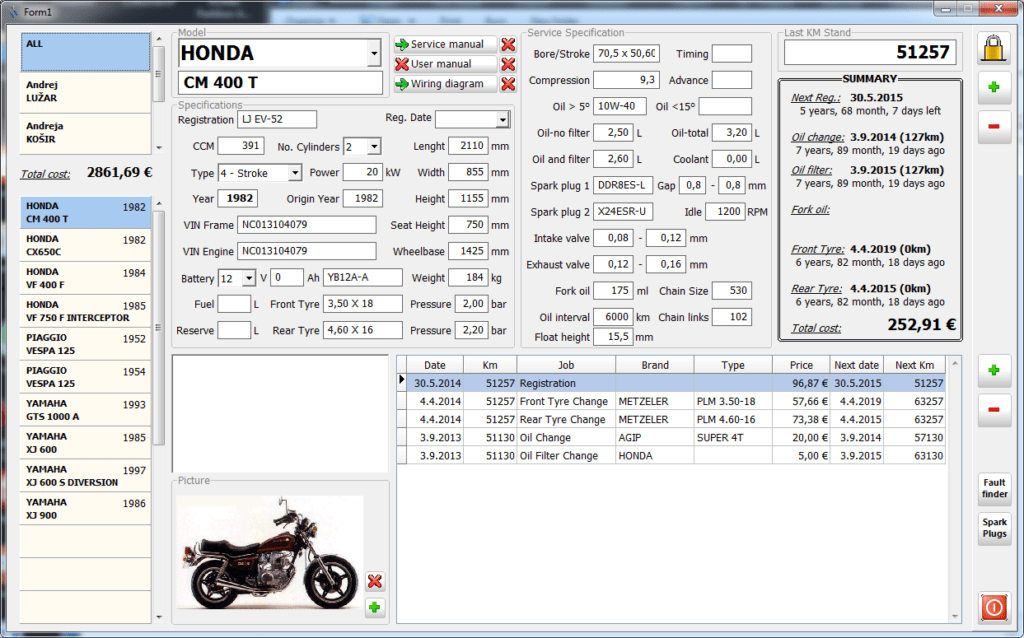Click the Front Tyre size field

pos(362,304)
